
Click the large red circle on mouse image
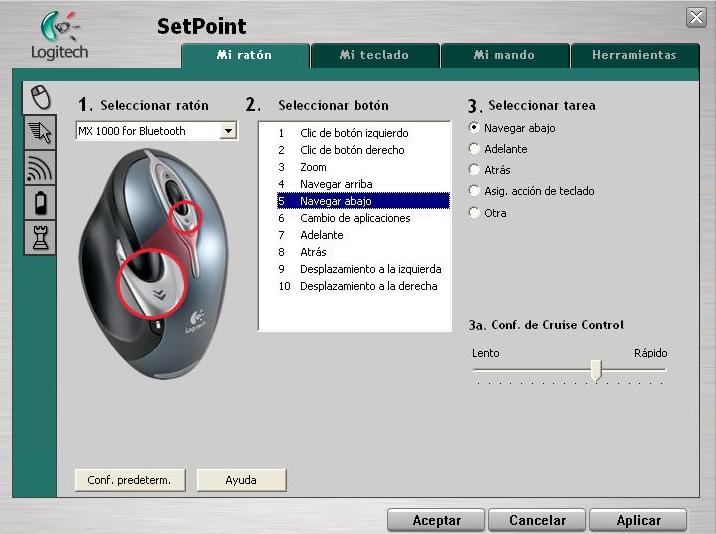tap(153, 283)
